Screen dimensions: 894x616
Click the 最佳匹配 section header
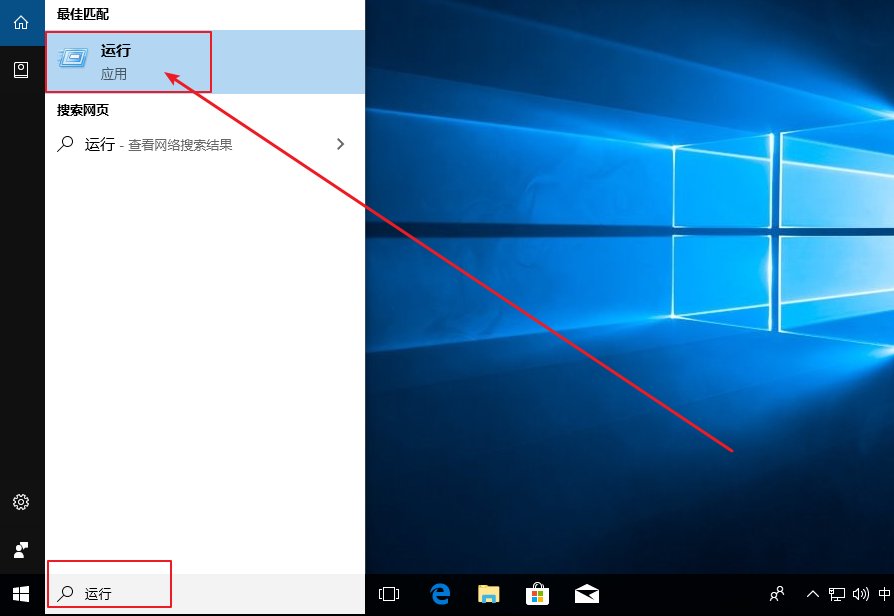point(83,14)
